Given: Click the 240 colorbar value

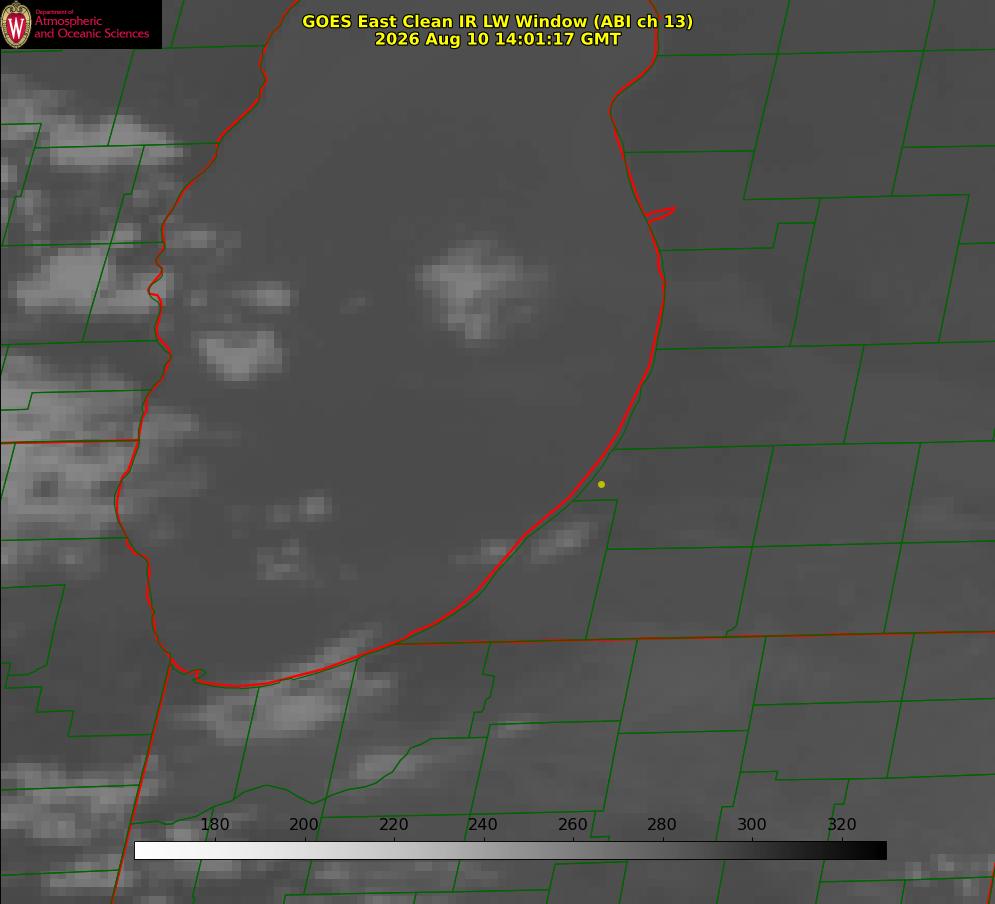Looking at the screenshot, I should tap(483, 824).
